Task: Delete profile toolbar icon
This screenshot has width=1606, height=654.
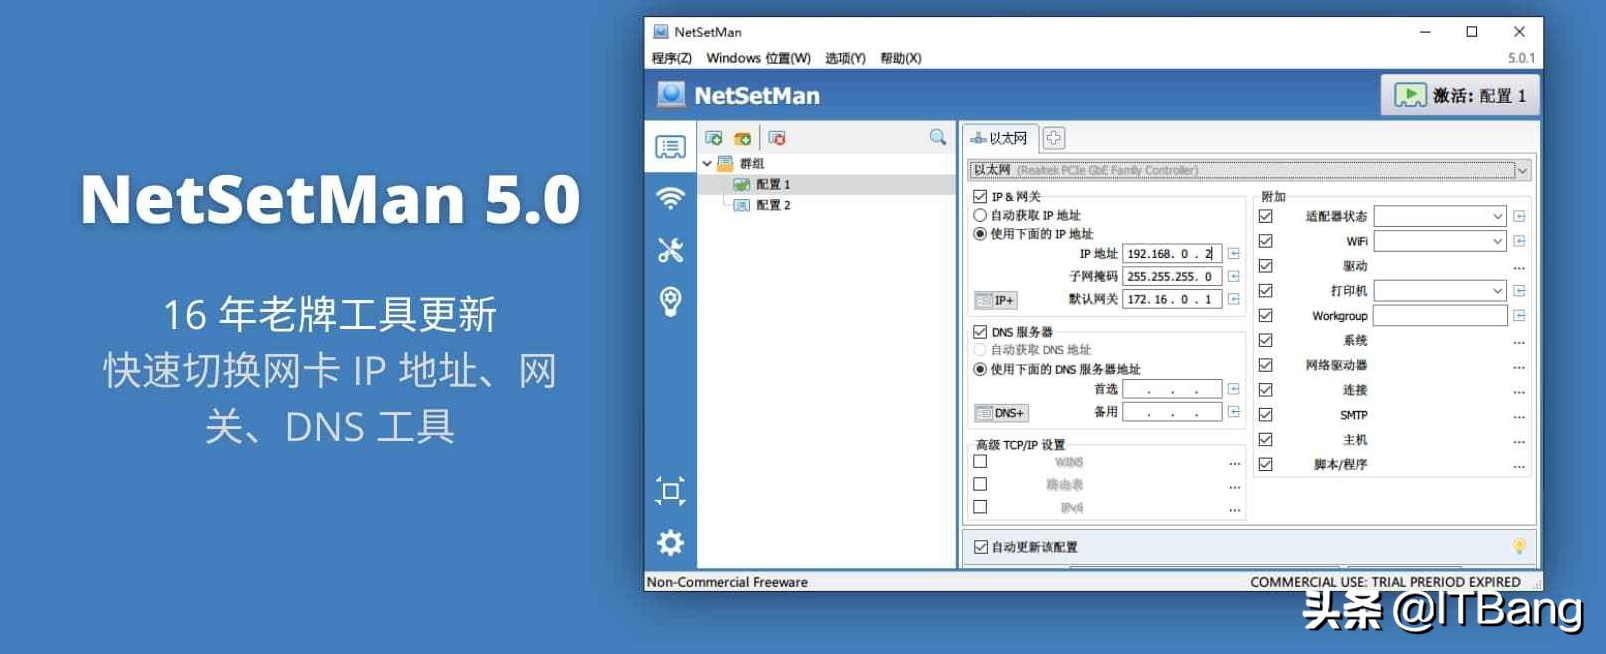Action: tap(777, 138)
